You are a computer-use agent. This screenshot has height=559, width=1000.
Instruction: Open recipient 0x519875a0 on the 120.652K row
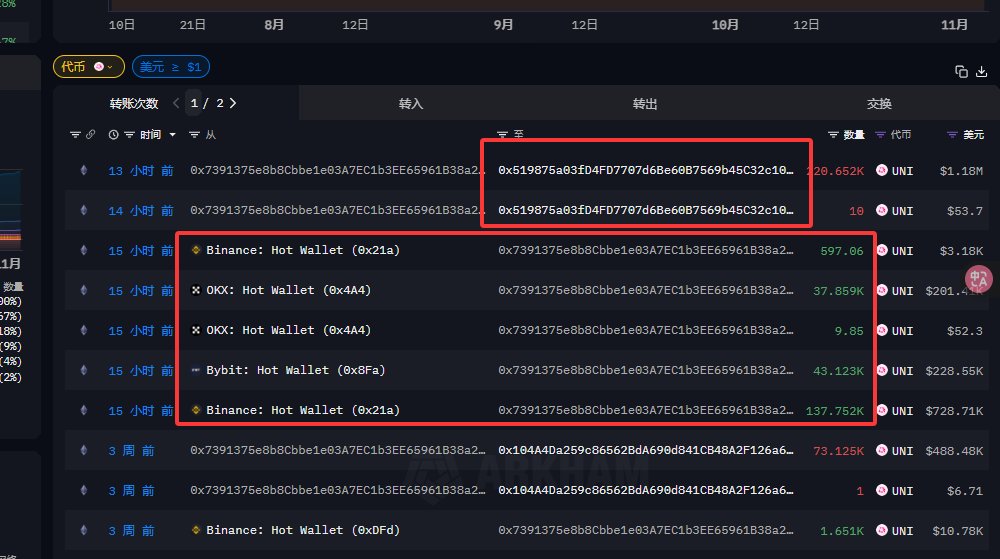click(645, 170)
